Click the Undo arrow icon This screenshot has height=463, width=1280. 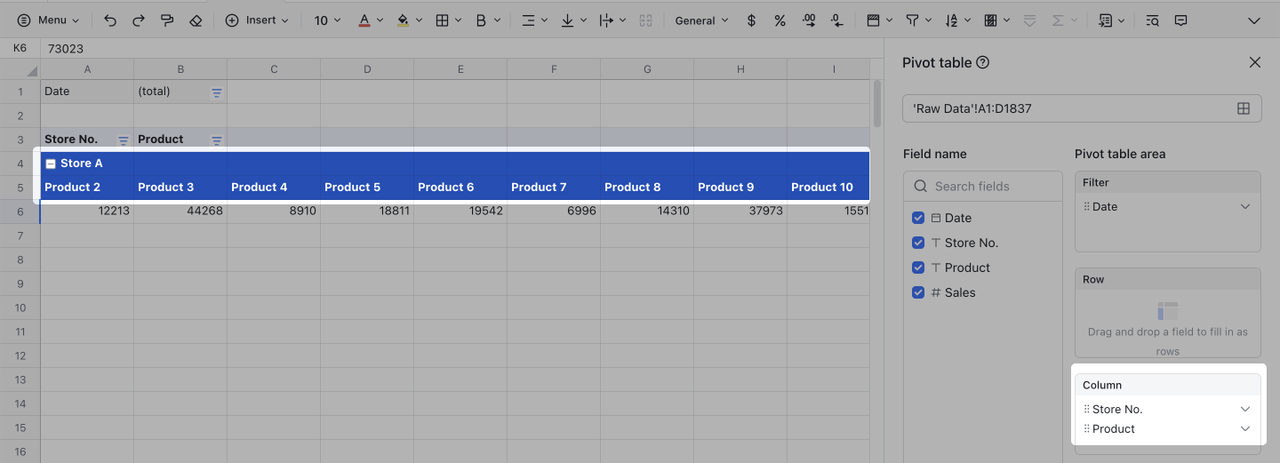[x=110, y=20]
